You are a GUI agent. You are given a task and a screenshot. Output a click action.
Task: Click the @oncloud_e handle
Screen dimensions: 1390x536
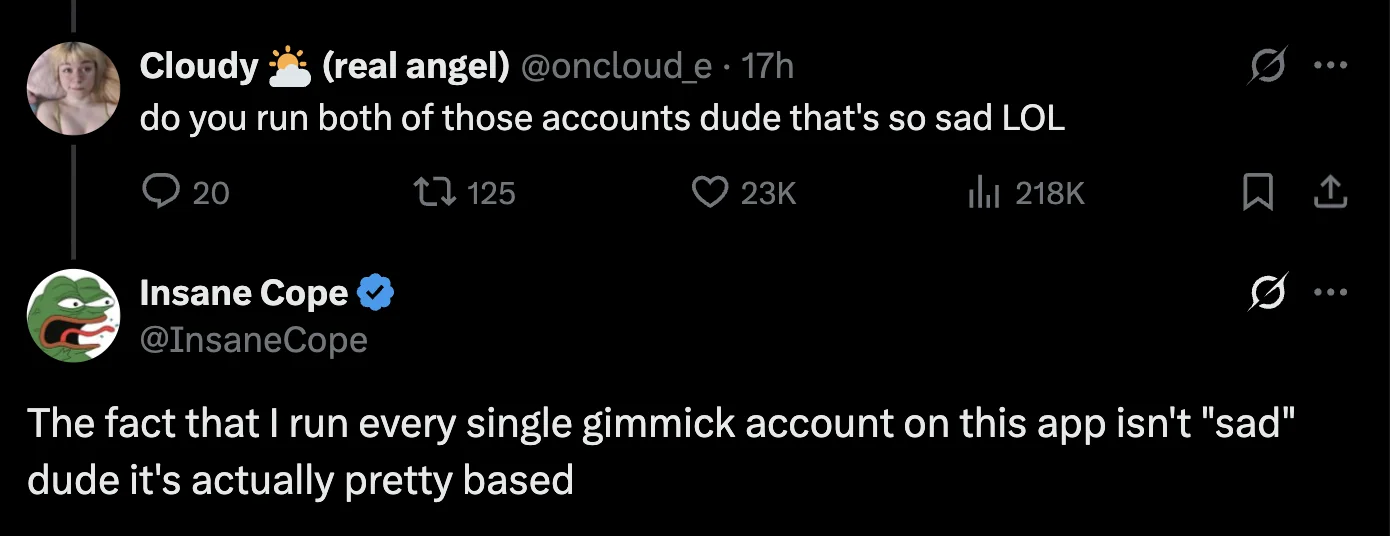pos(616,66)
